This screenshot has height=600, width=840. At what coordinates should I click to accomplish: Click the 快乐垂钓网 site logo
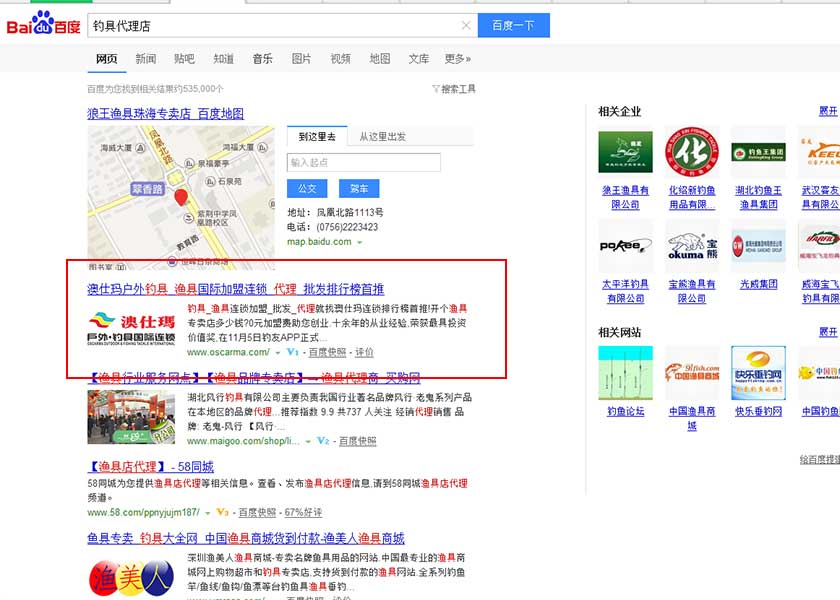pyautogui.click(x=758, y=373)
